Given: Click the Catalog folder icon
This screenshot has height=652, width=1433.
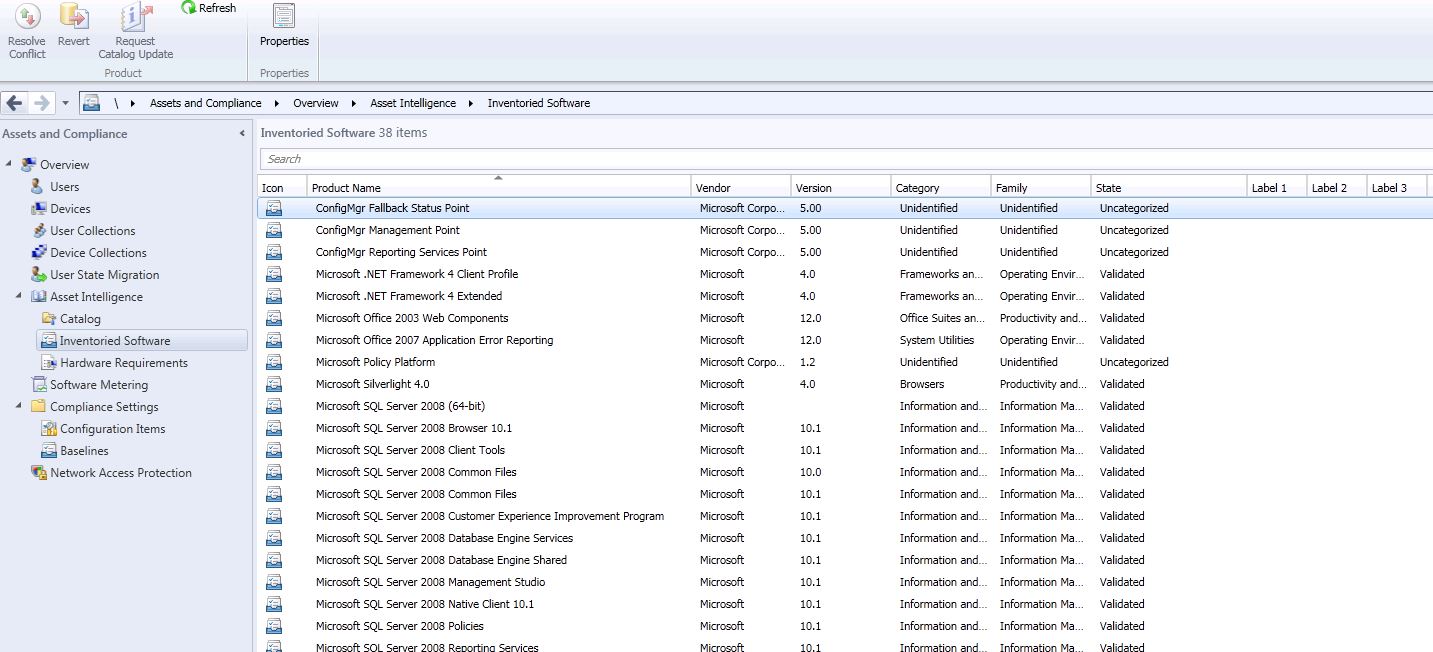Looking at the screenshot, I should click(x=48, y=318).
